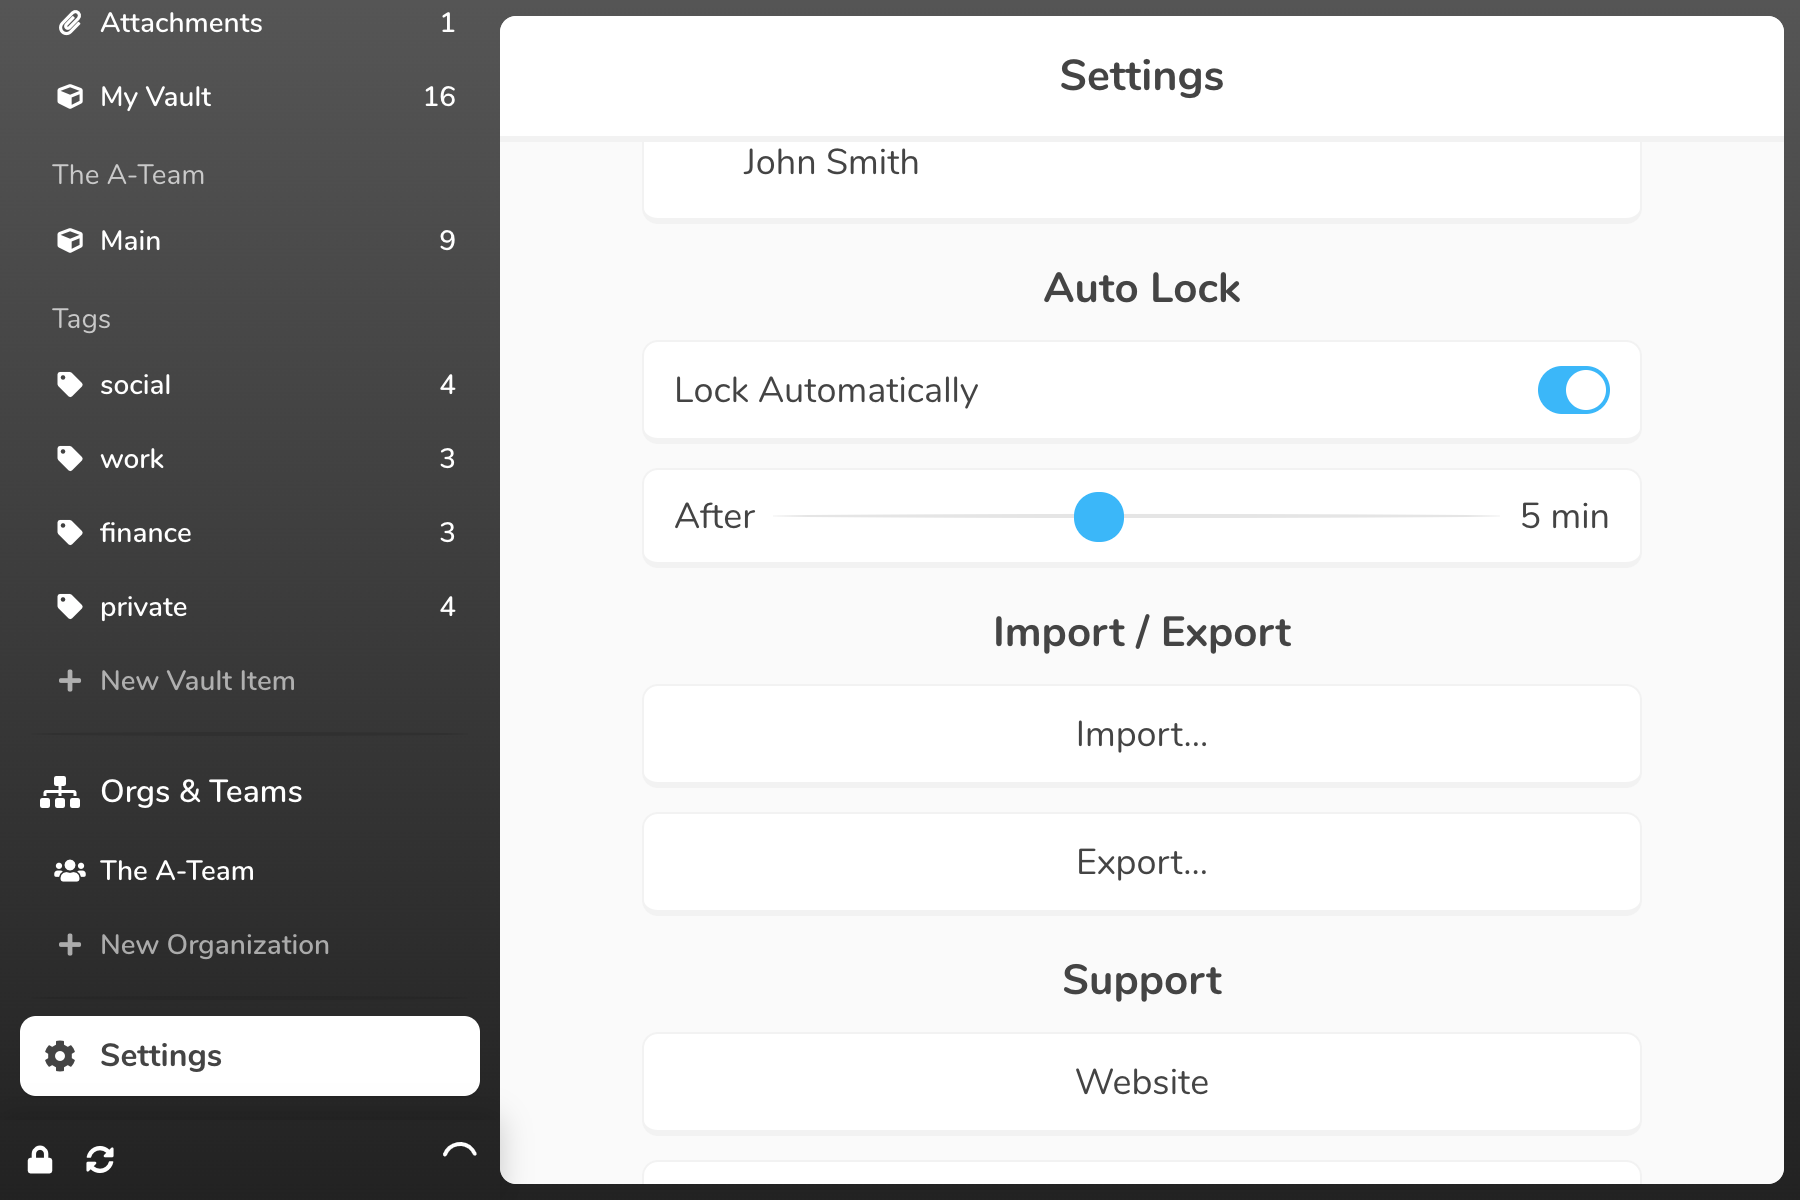Select the finance tag
The width and height of the screenshot is (1800, 1200).
point(145,533)
